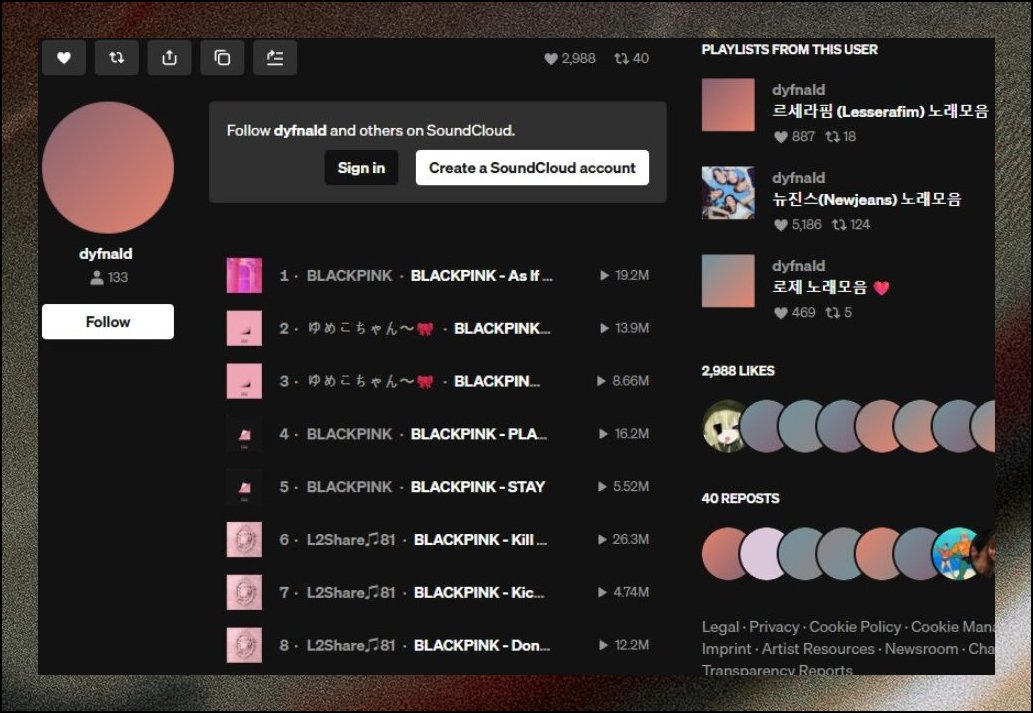
Task: Click the 26.3M play count on track 6
Action: click(623, 539)
